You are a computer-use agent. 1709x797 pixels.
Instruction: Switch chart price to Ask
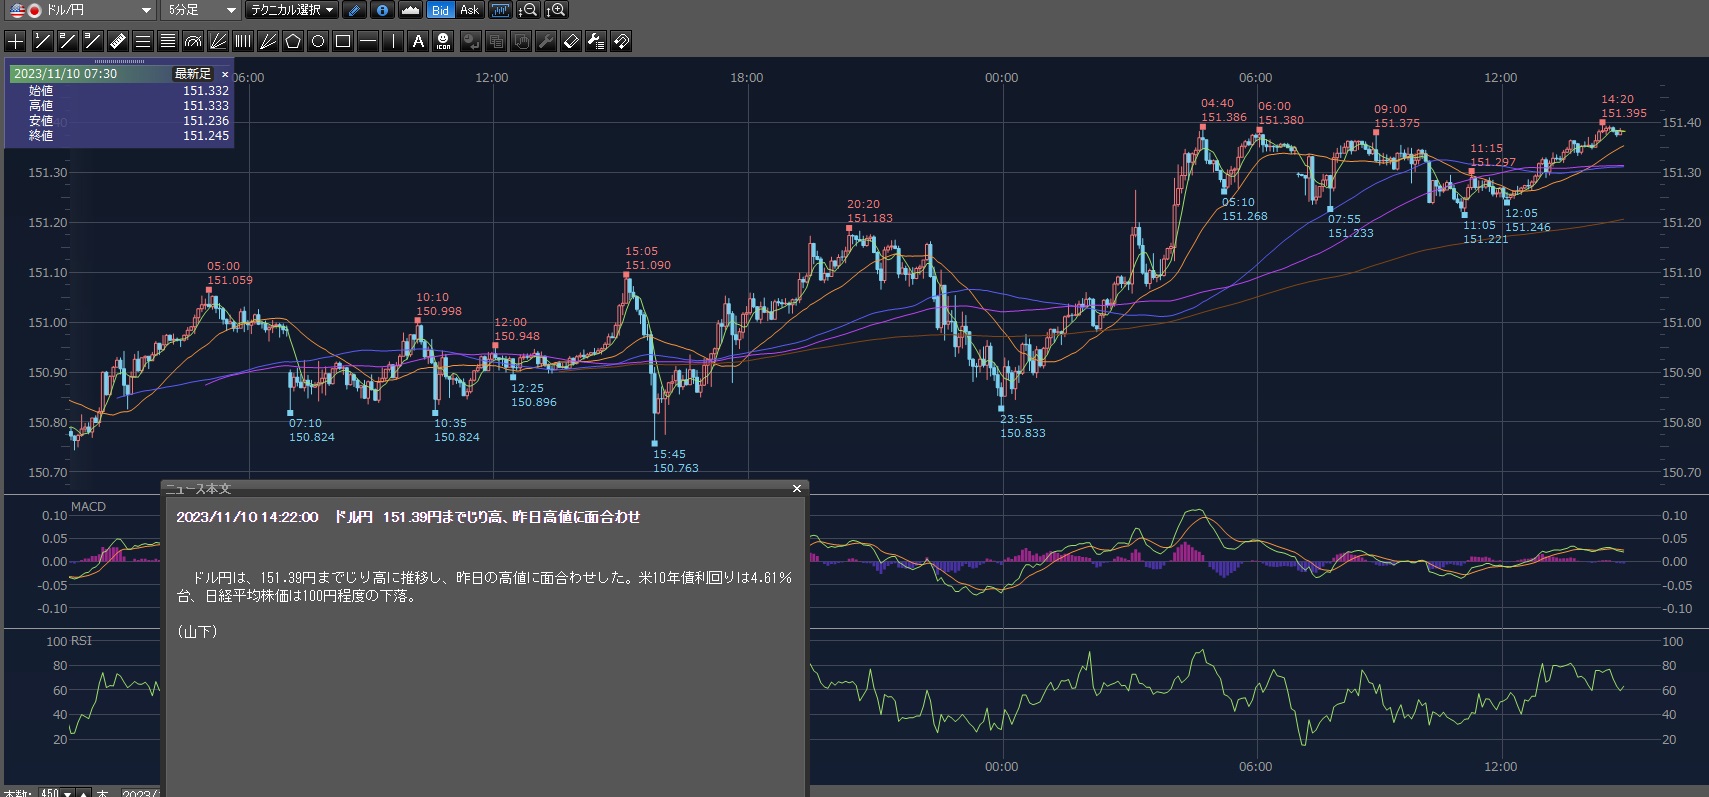click(x=469, y=10)
